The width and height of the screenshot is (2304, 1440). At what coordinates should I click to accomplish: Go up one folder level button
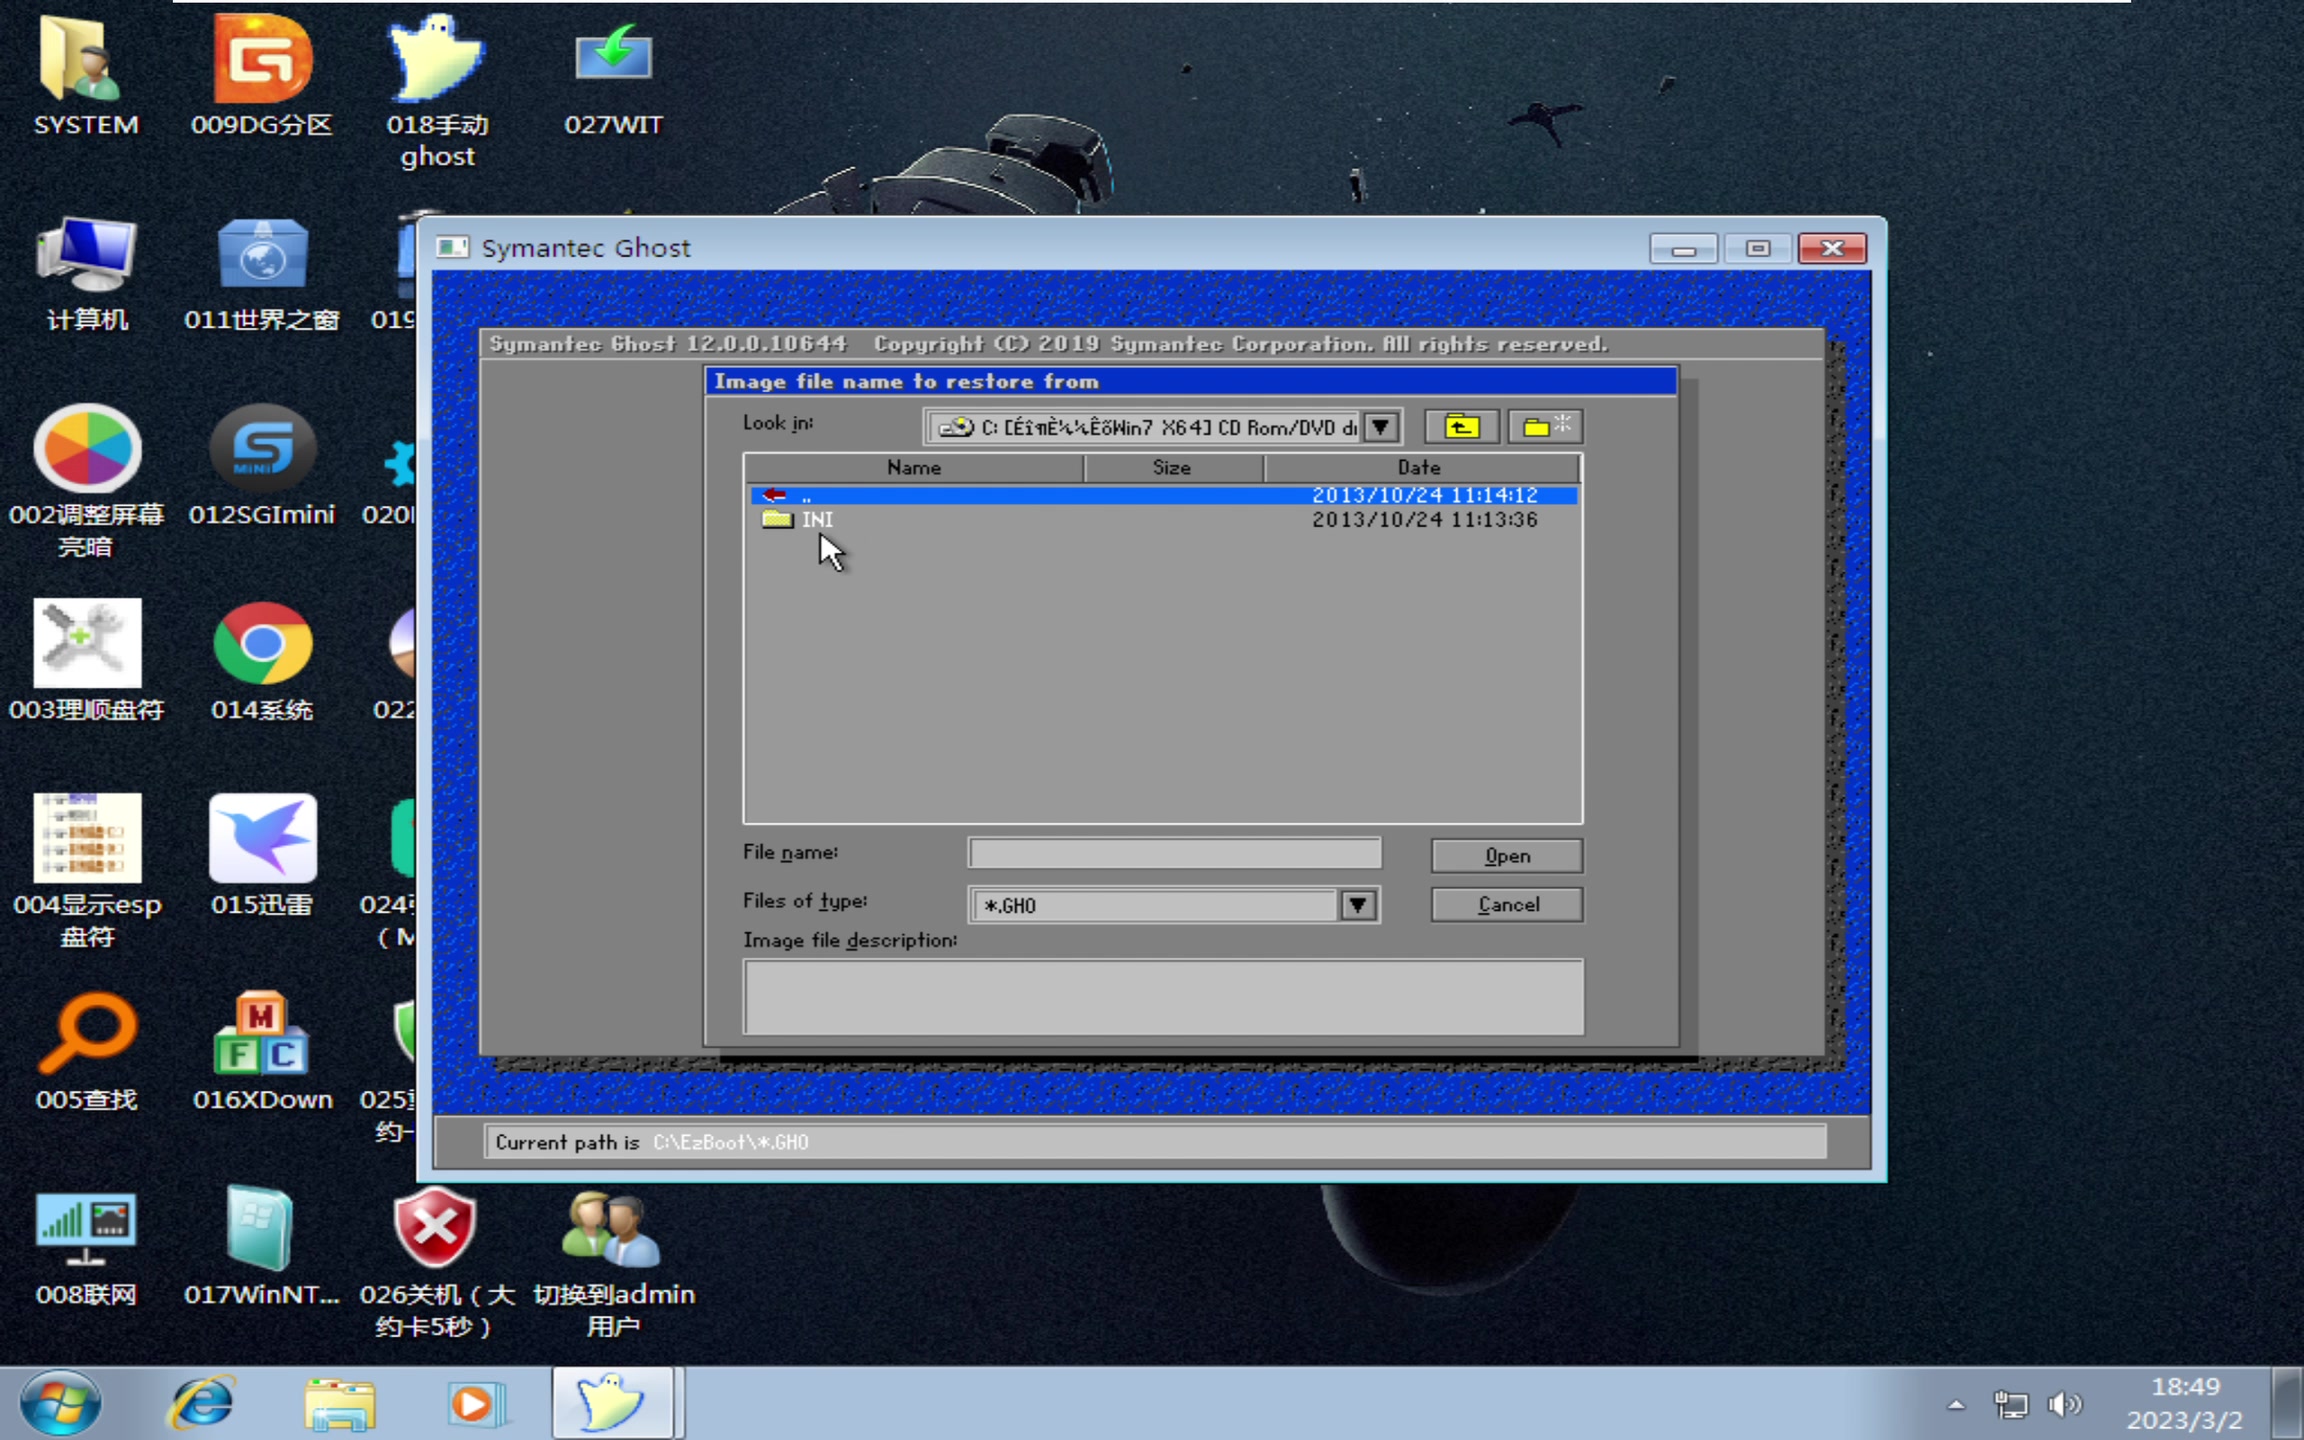[x=1461, y=427]
